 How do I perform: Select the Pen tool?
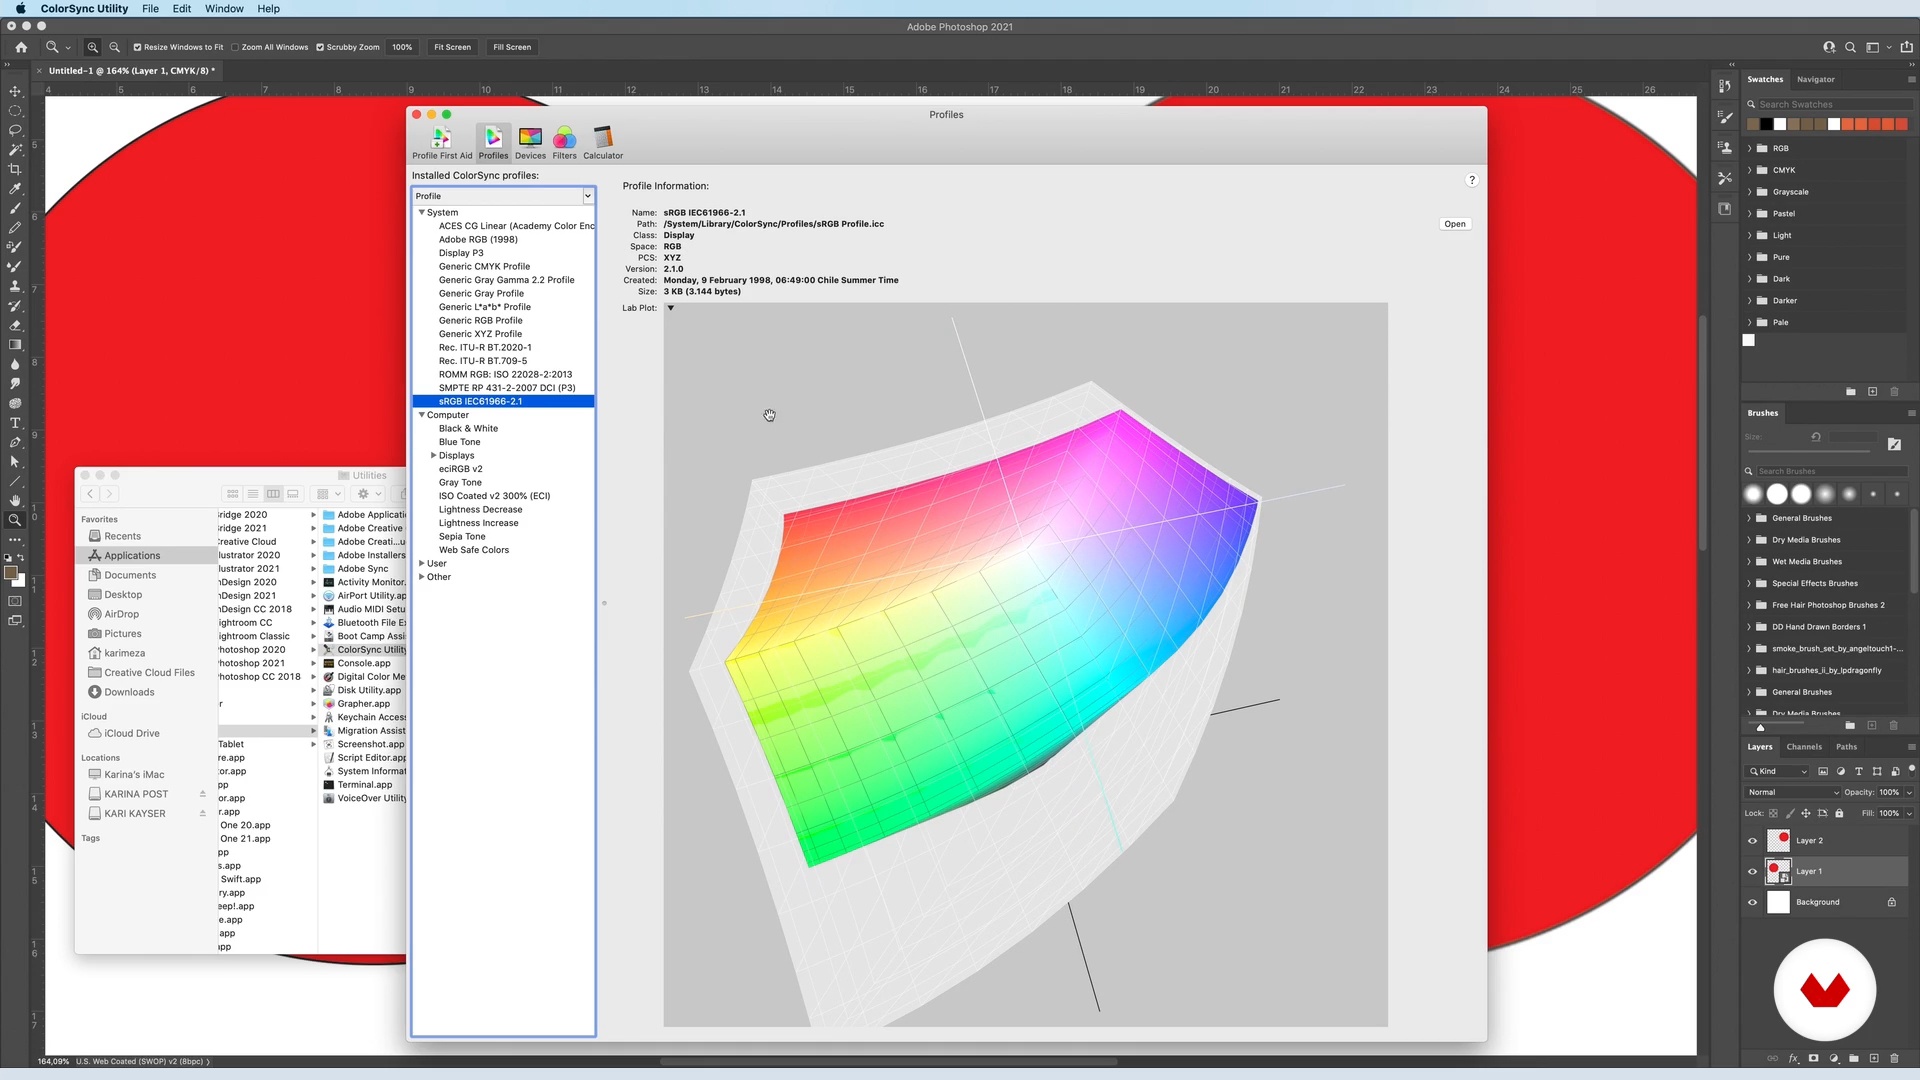click(x=15, y=442)
